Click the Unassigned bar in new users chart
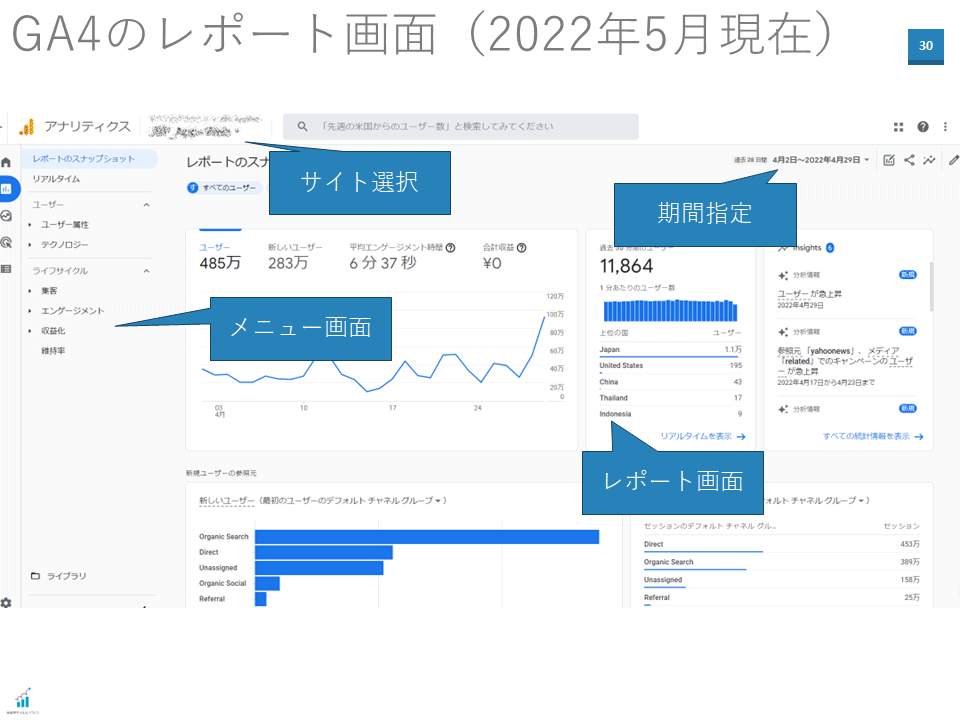This screenshot has height=720, width=960. point(319,568)
